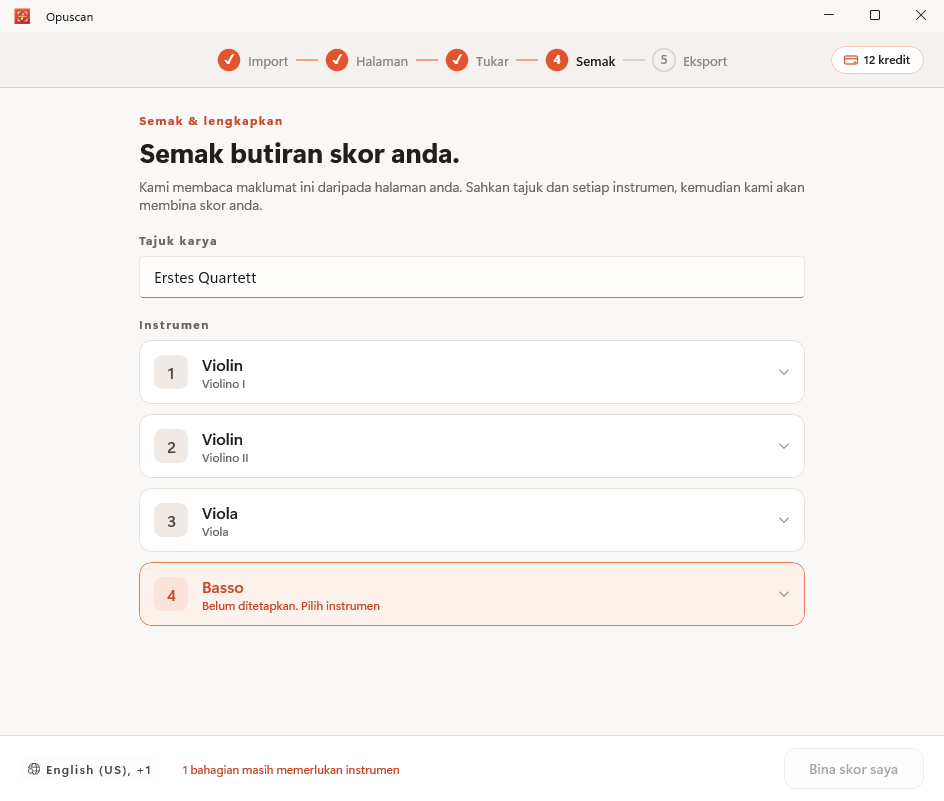The height and width of the screenshot is (801, 944).
Task: Click the 'Tajuk karya' field label
Action: (x=178, y=241)
